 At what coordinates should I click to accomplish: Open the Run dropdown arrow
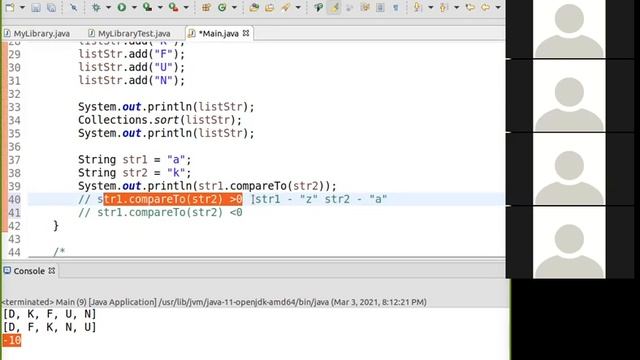[134, 7]
